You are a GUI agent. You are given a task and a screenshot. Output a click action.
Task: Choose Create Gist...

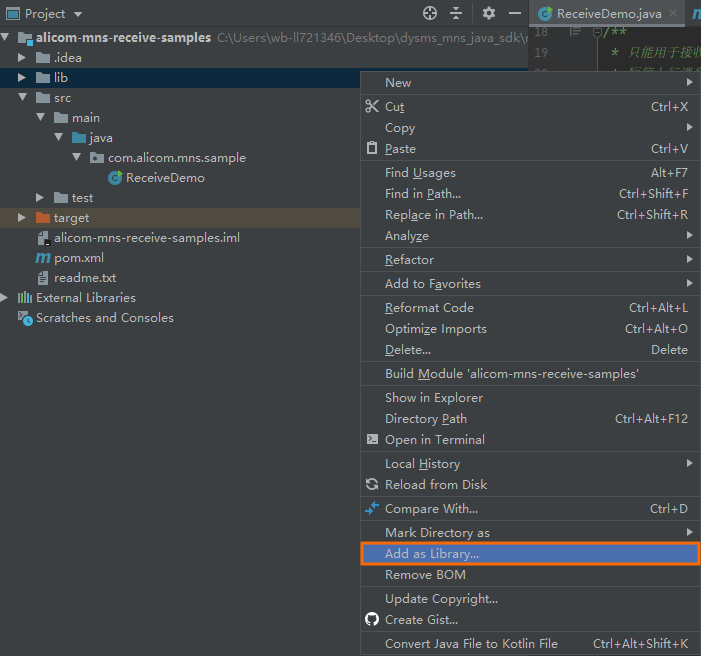(x=530, y=620)
